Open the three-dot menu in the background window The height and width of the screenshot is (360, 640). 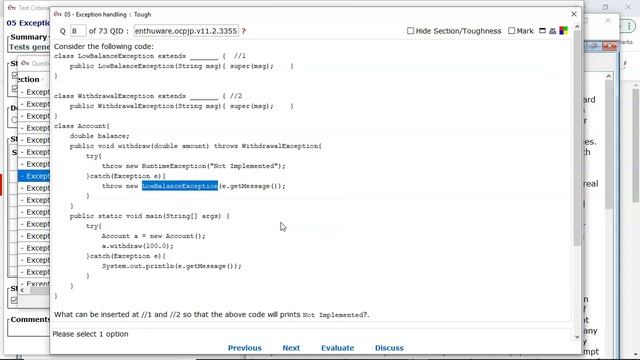[x=629, y=26]
